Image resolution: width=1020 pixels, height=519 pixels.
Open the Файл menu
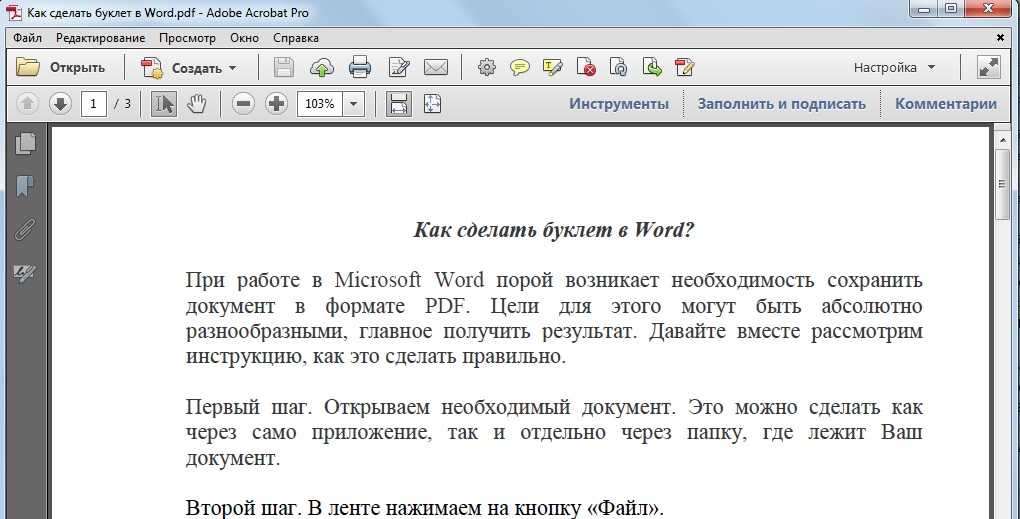[27, 38]
